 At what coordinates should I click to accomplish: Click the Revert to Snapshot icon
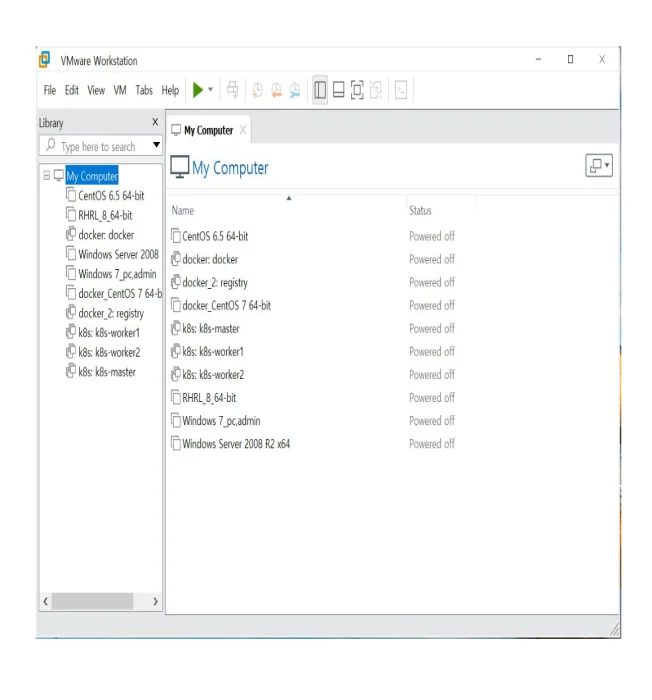pos(276,90)
